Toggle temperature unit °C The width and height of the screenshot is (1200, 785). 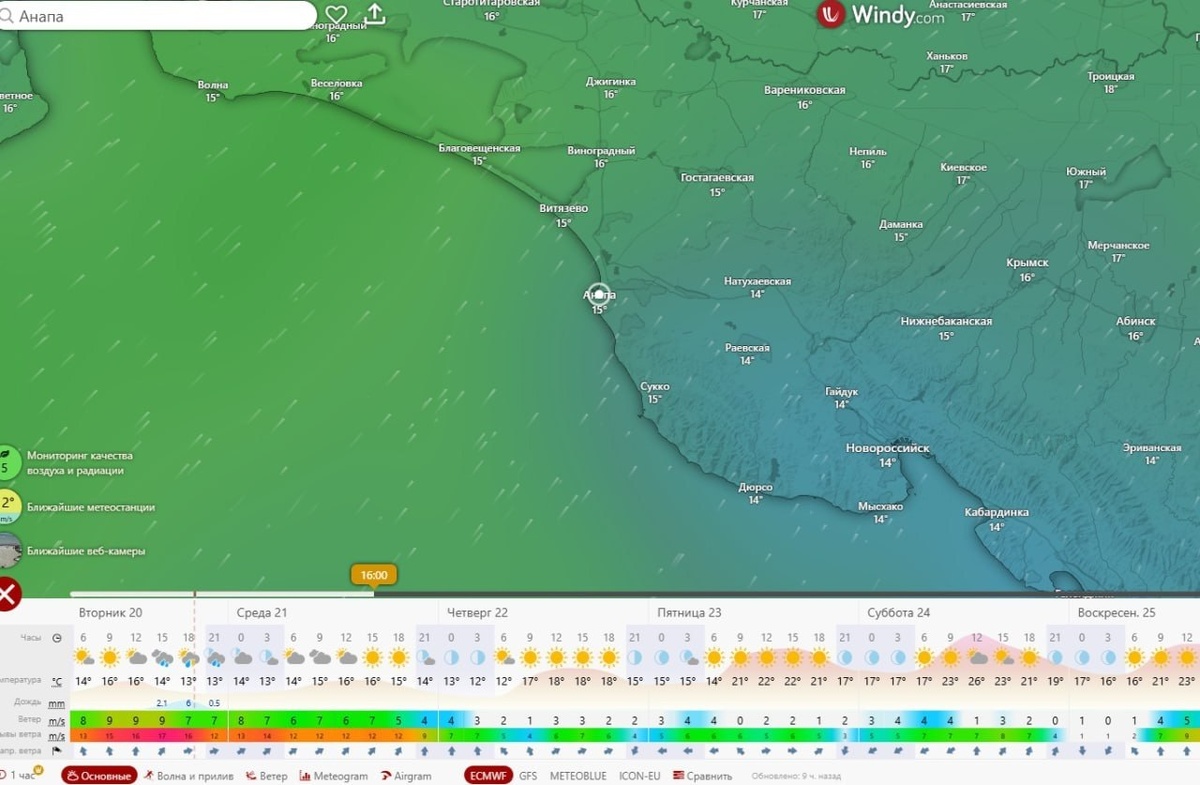click(57, 682)
